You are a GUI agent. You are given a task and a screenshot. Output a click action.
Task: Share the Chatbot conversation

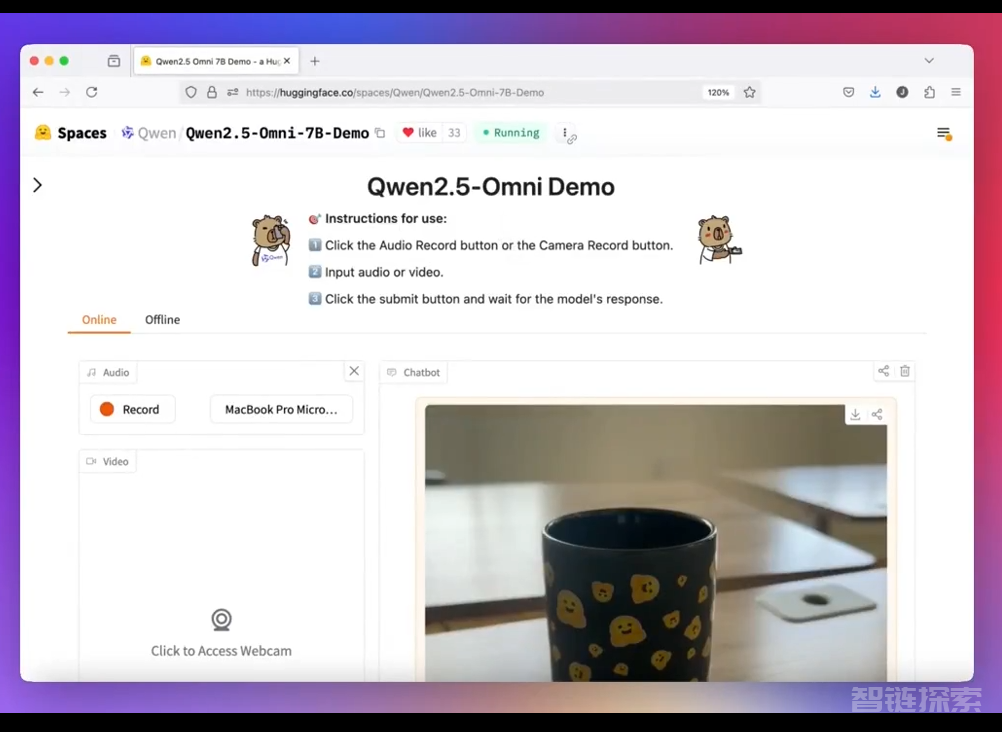click(x=883, y=371)
